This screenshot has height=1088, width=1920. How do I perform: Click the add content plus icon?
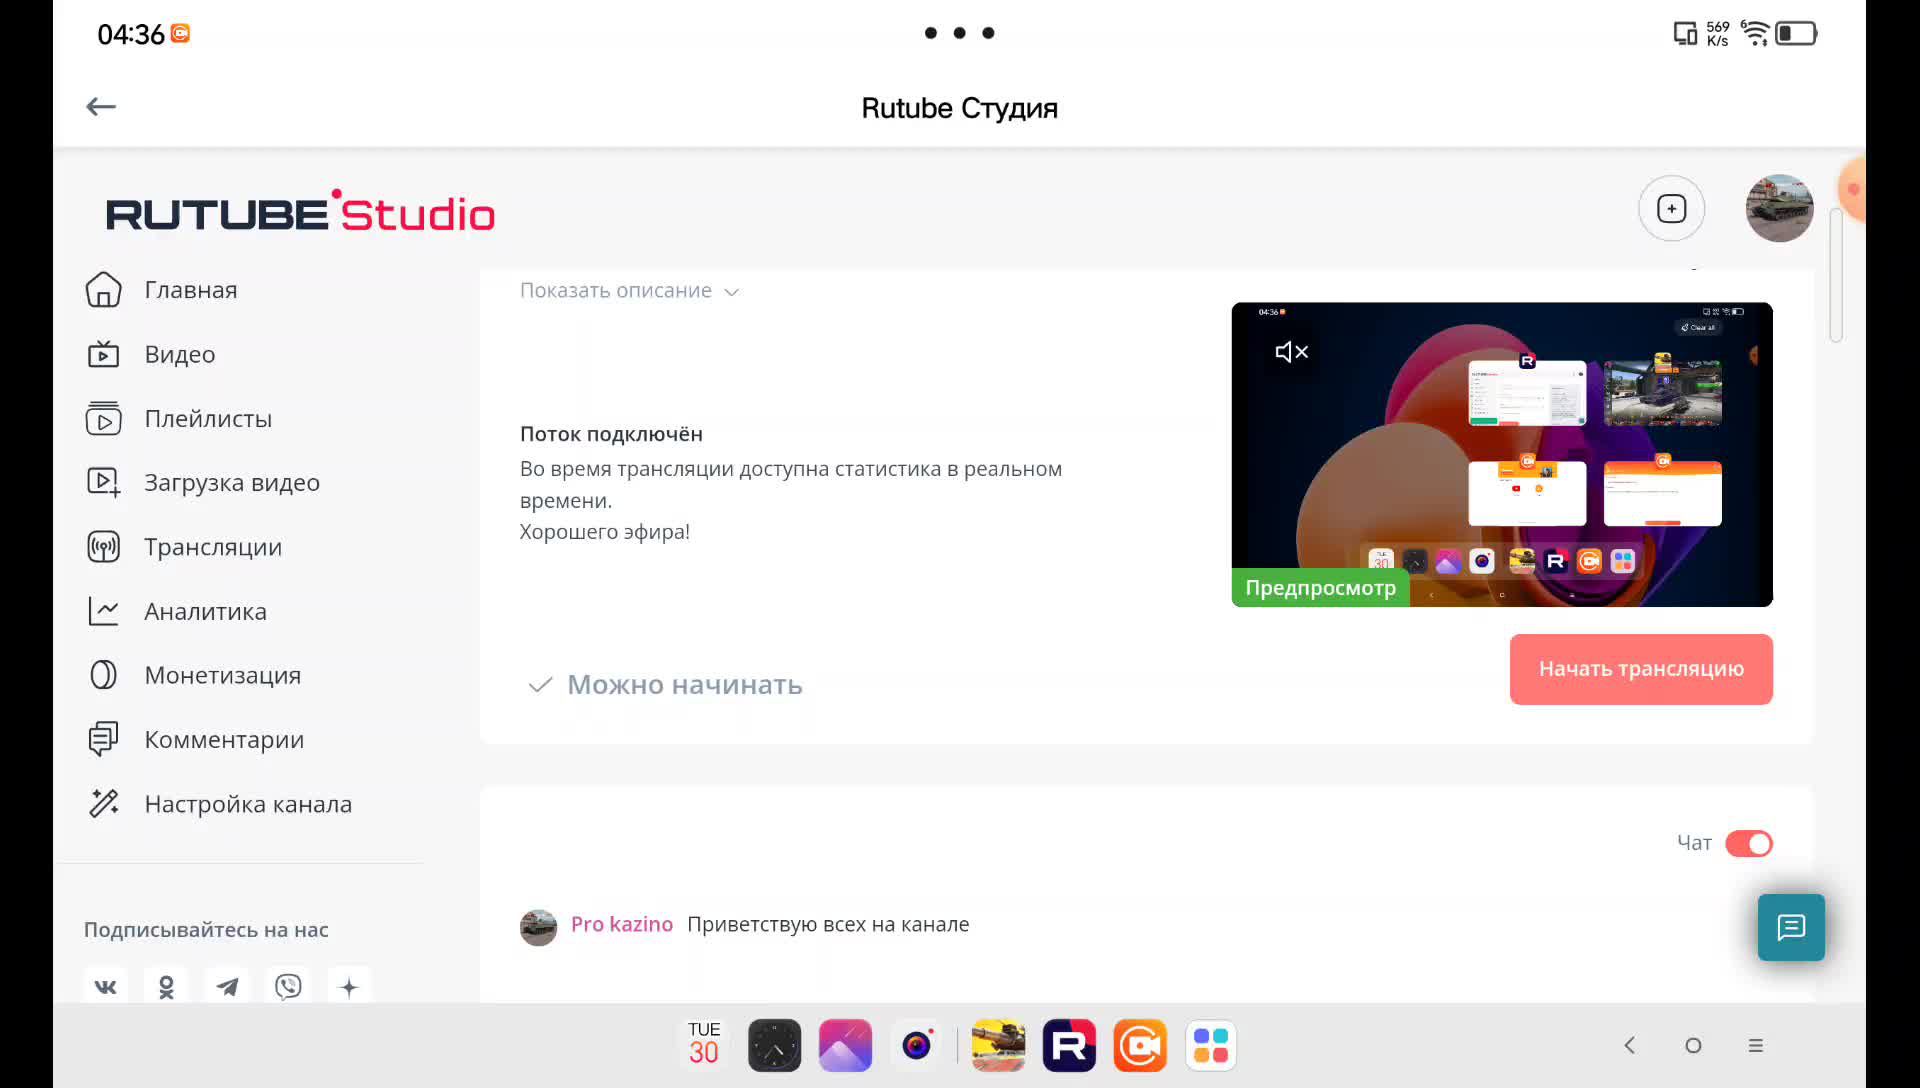tap(1671, 209)
